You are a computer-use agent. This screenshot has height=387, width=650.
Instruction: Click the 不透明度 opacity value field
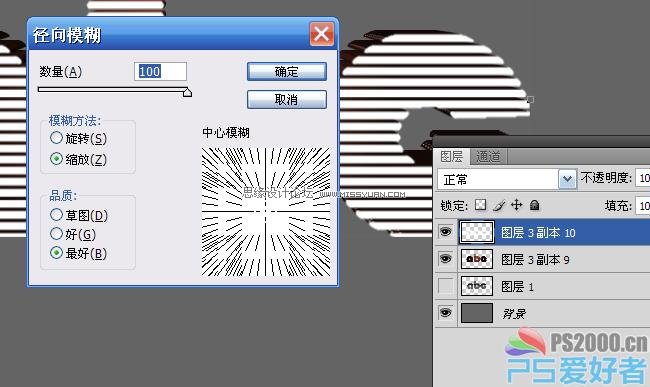643,178
